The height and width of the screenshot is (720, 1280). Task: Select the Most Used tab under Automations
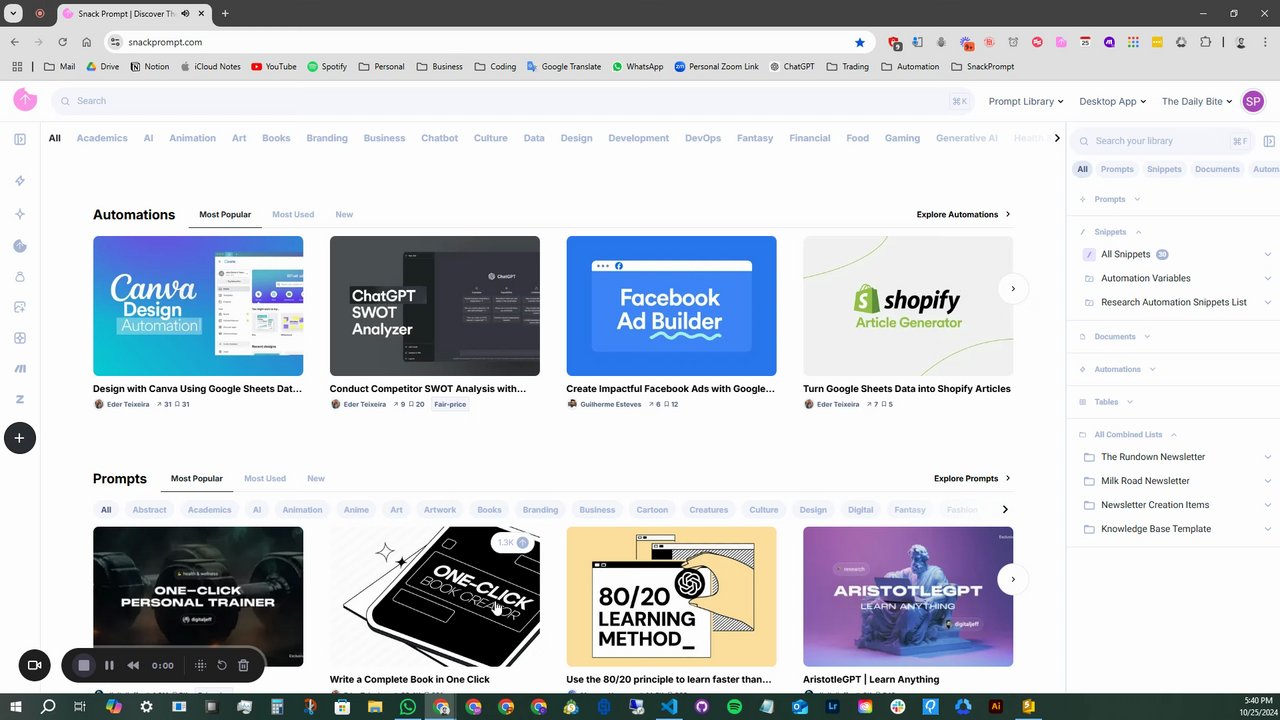[x=293, y=214]
